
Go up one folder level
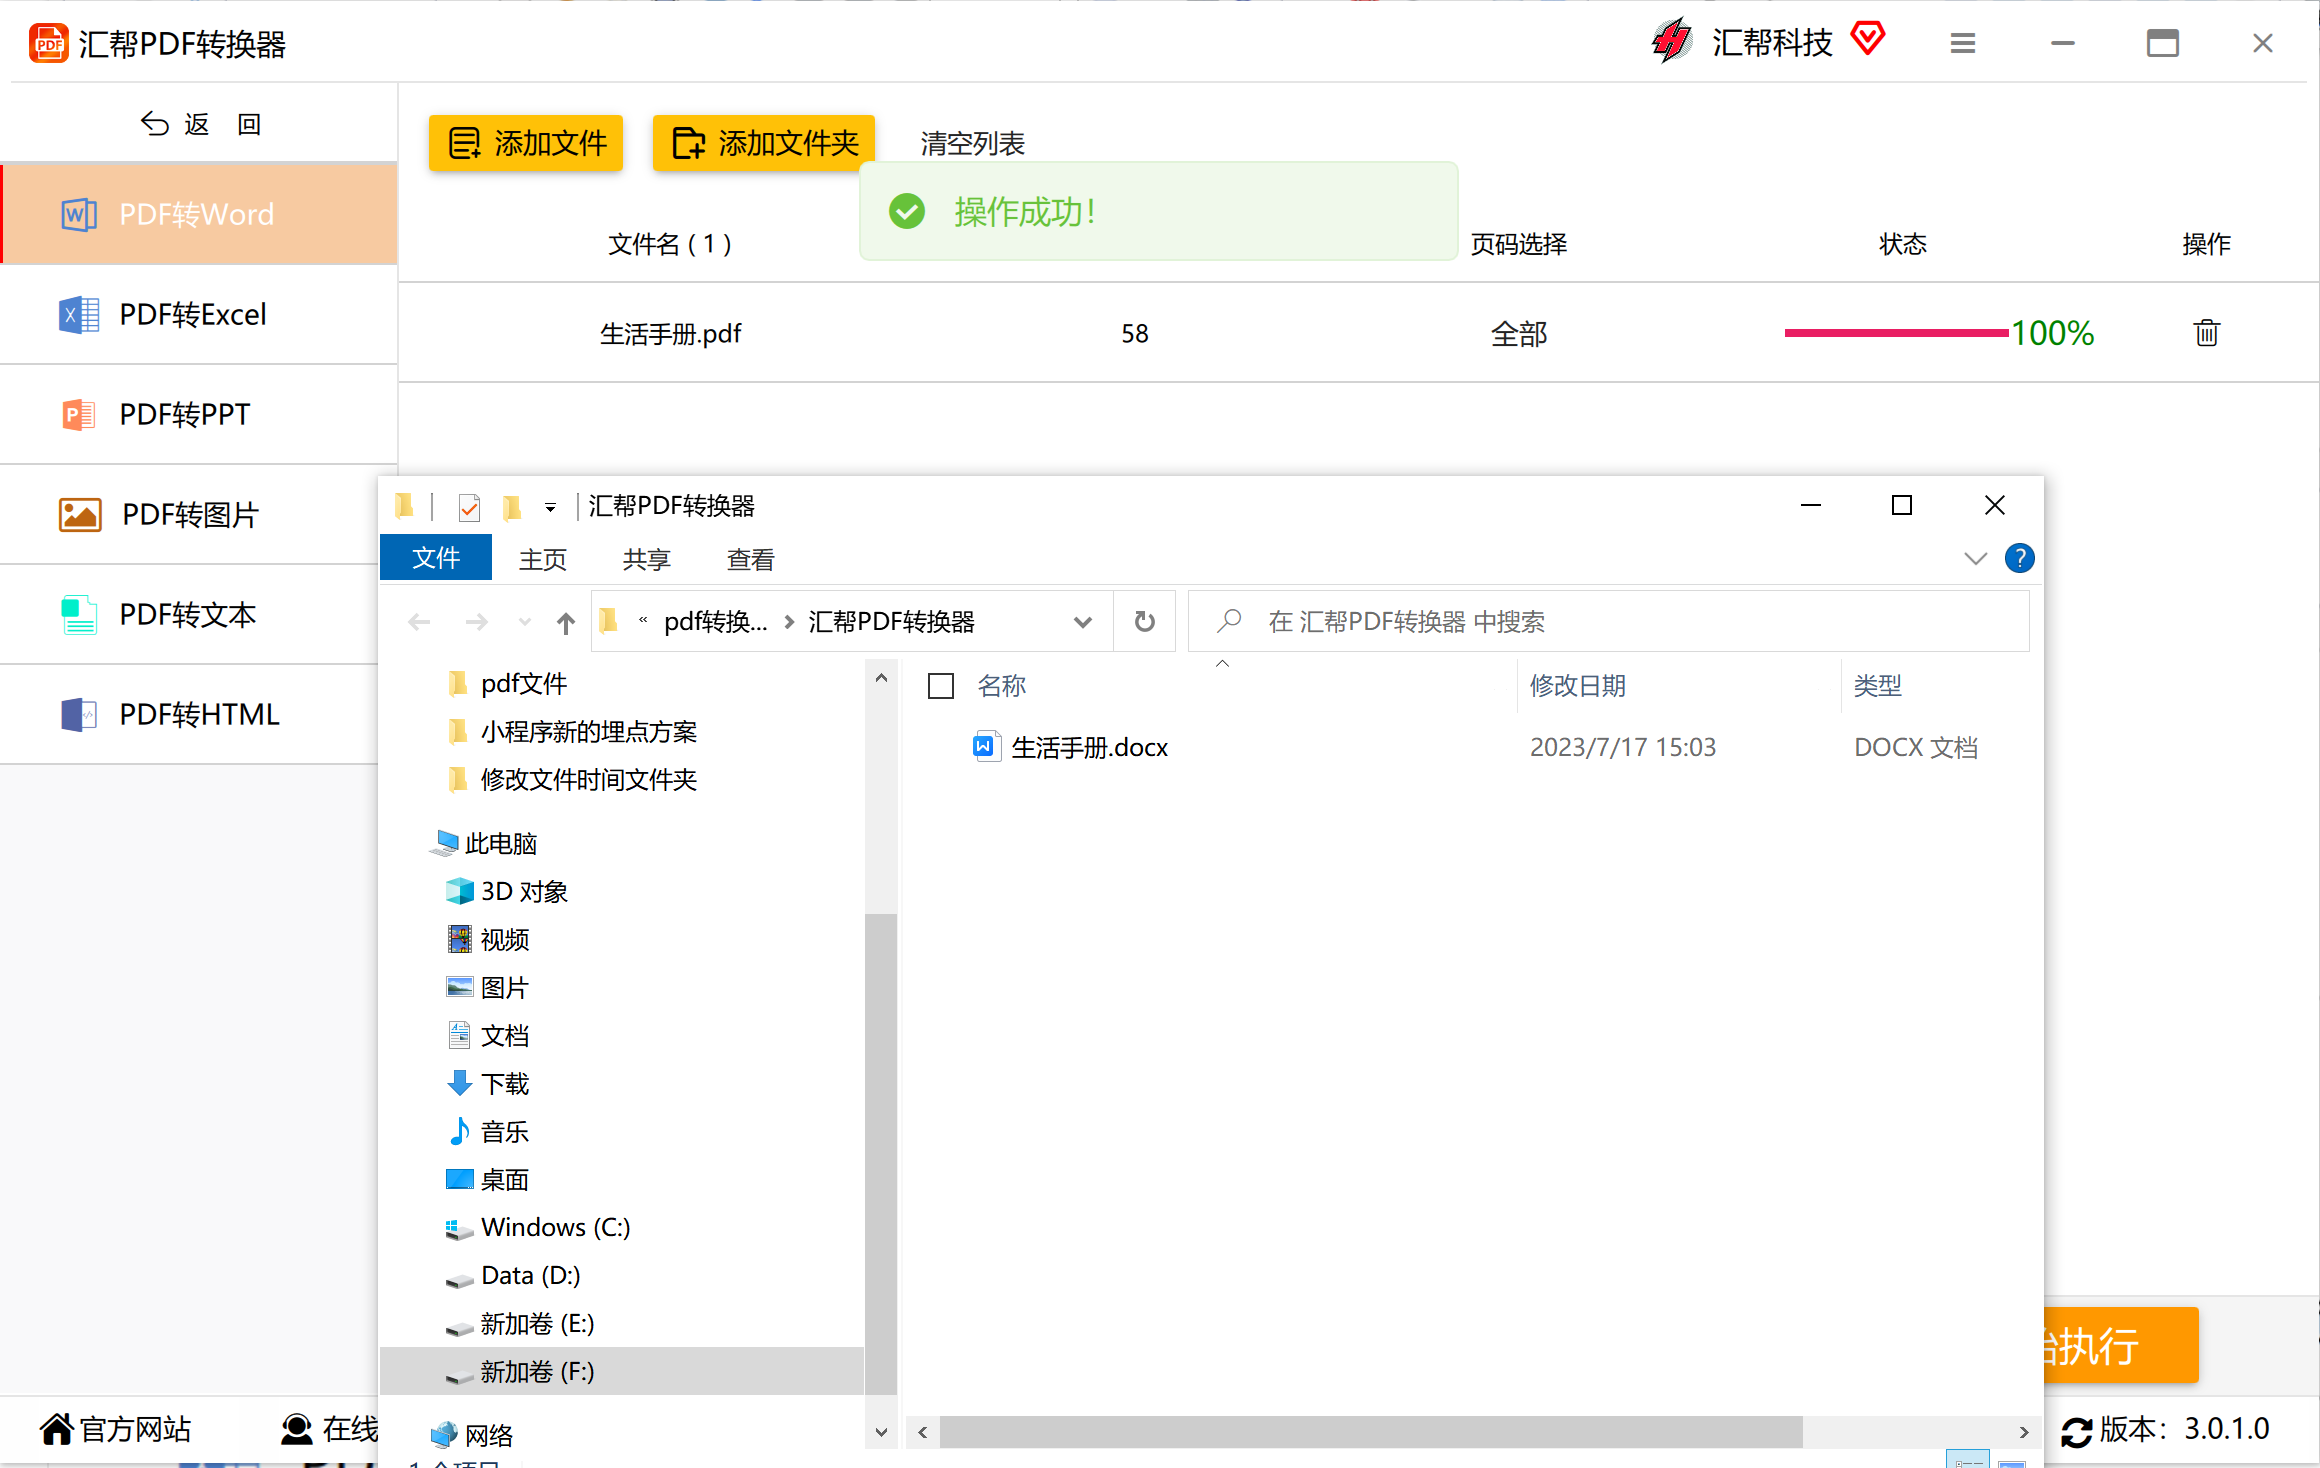click(566, 622)
